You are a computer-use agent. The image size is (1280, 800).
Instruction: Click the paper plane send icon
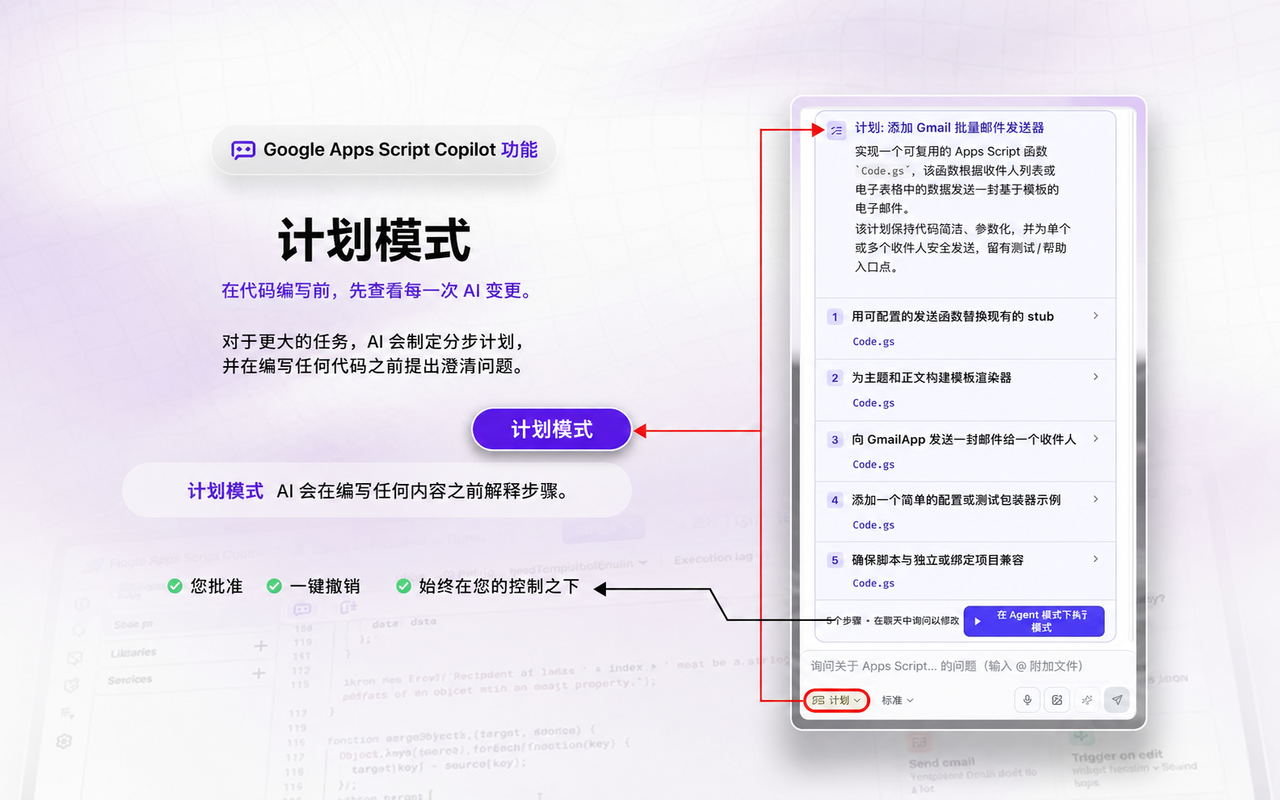pyautogui.click(x=1117, y=700)
